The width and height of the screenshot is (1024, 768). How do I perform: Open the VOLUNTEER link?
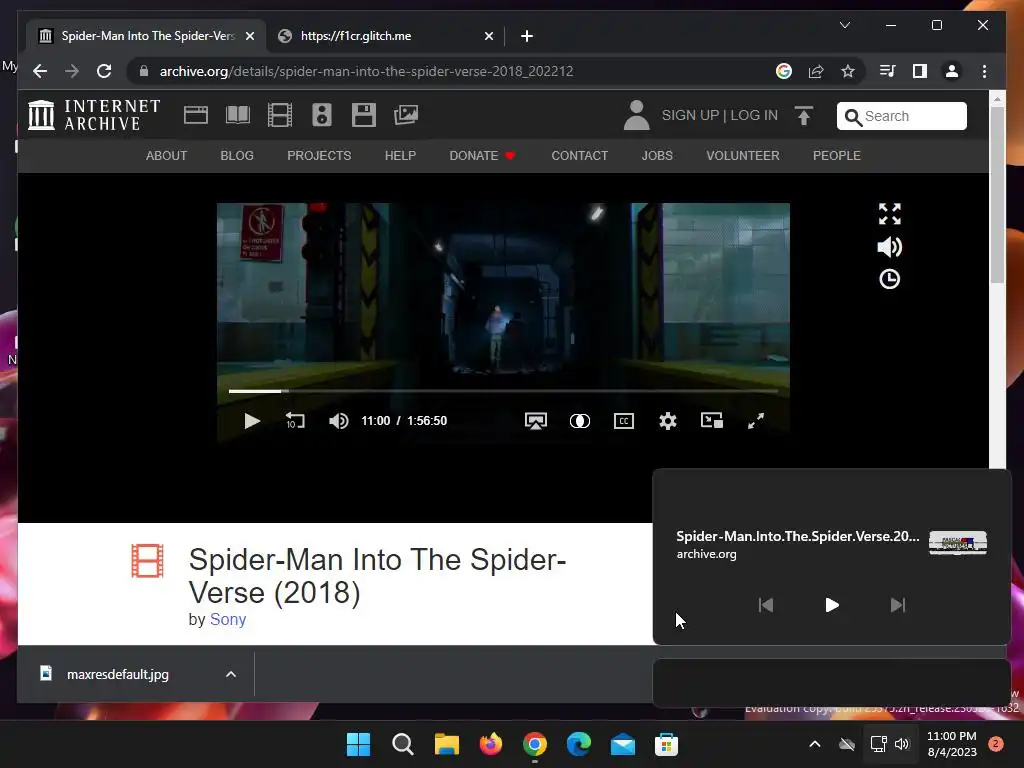[x=743, y=156]
